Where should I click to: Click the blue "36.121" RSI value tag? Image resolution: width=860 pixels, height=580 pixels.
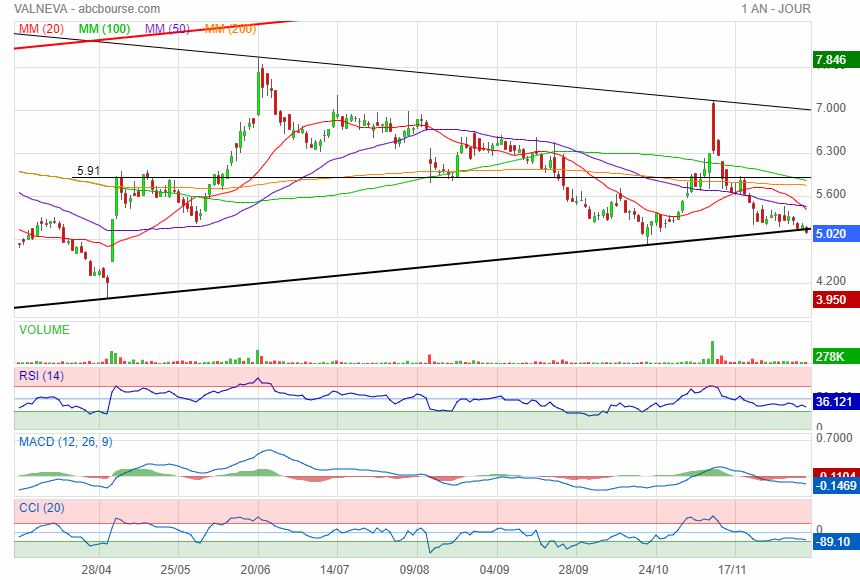point(834,402)
